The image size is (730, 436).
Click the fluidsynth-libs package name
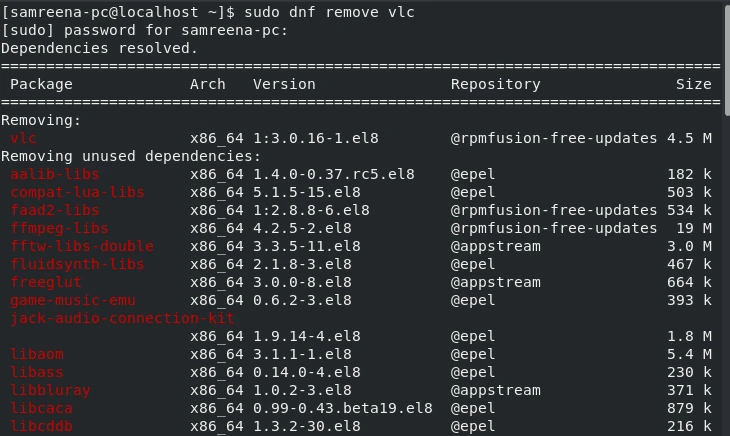click(77, 264)
